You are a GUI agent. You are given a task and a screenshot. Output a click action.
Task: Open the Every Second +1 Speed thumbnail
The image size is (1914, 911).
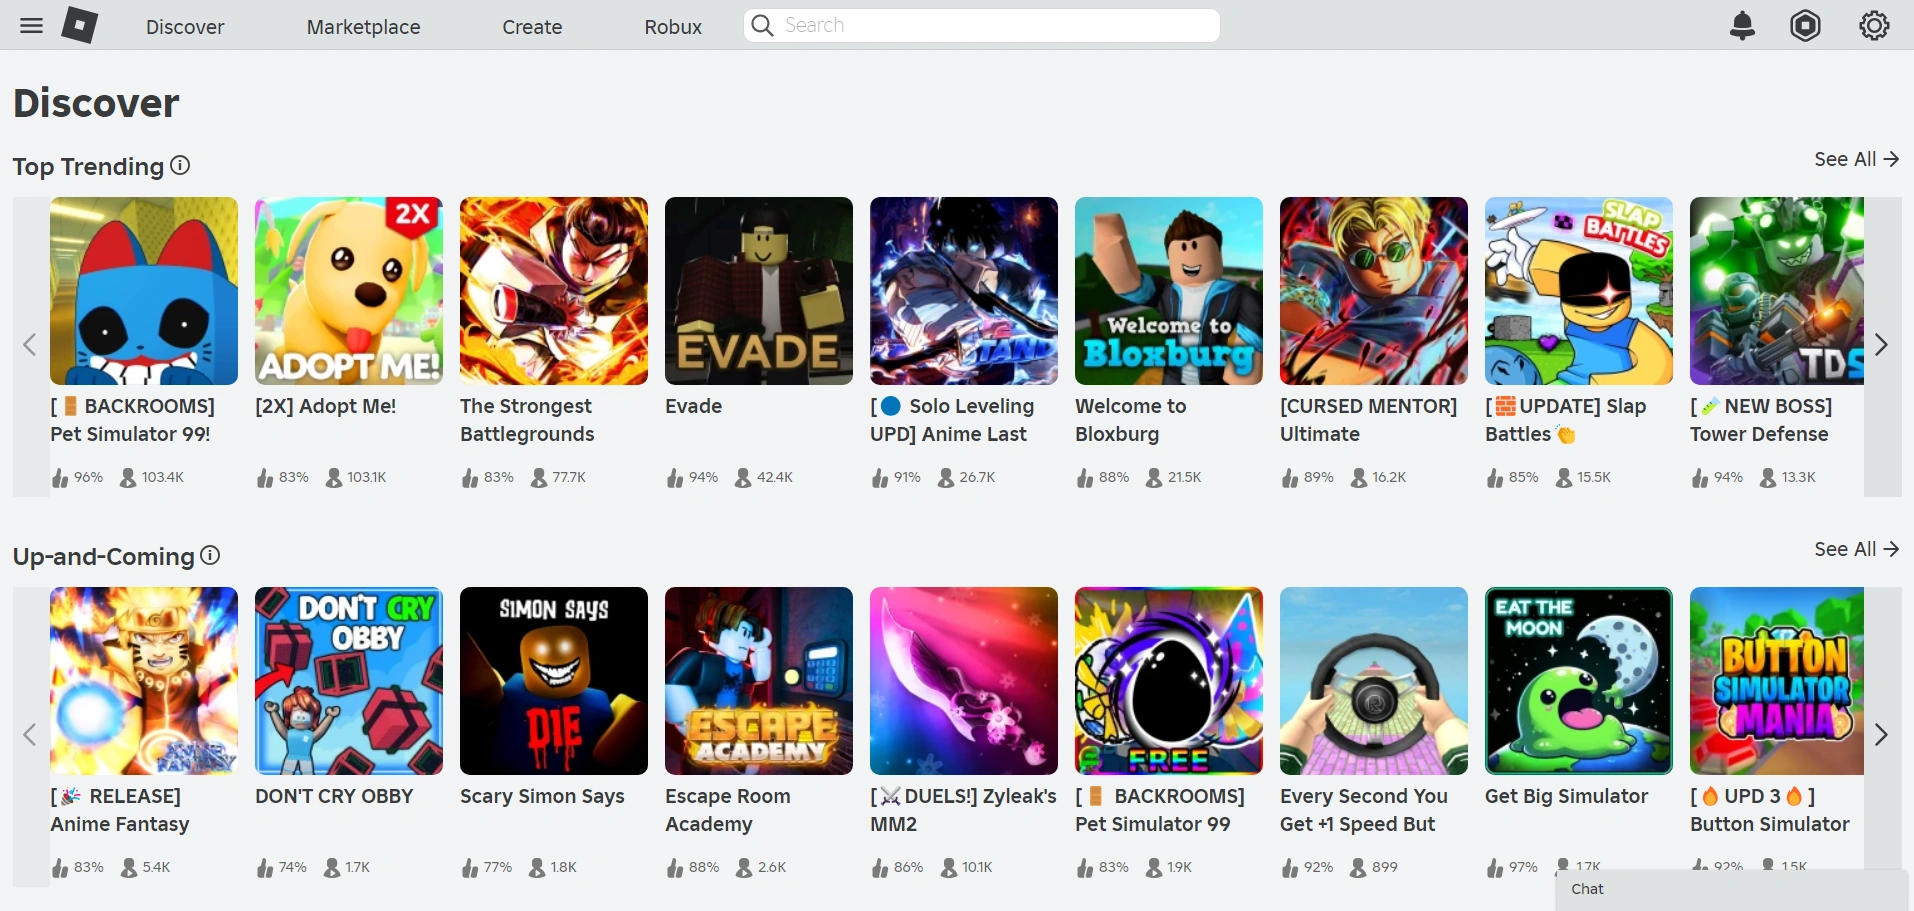(x=1374, y=681)
